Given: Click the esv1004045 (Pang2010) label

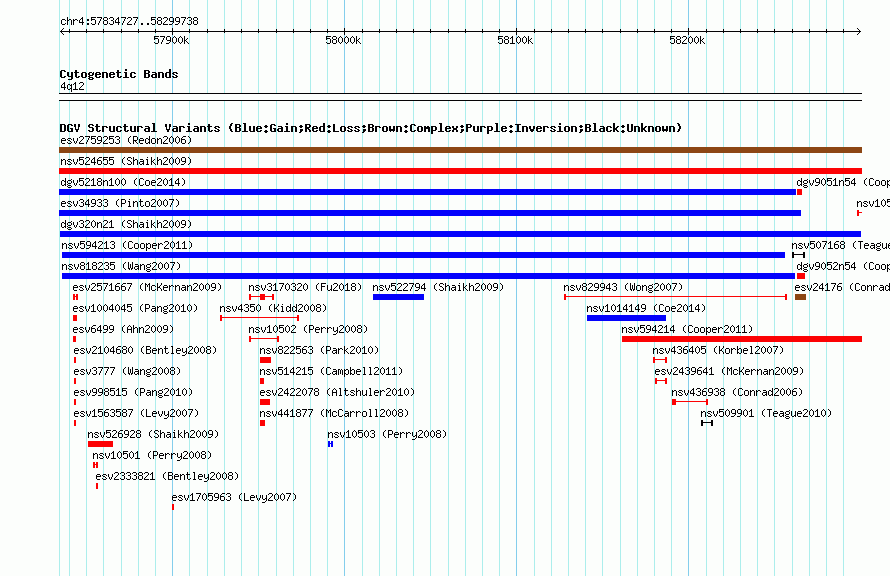Looking at the screenshot, I should tap(135, 308).
